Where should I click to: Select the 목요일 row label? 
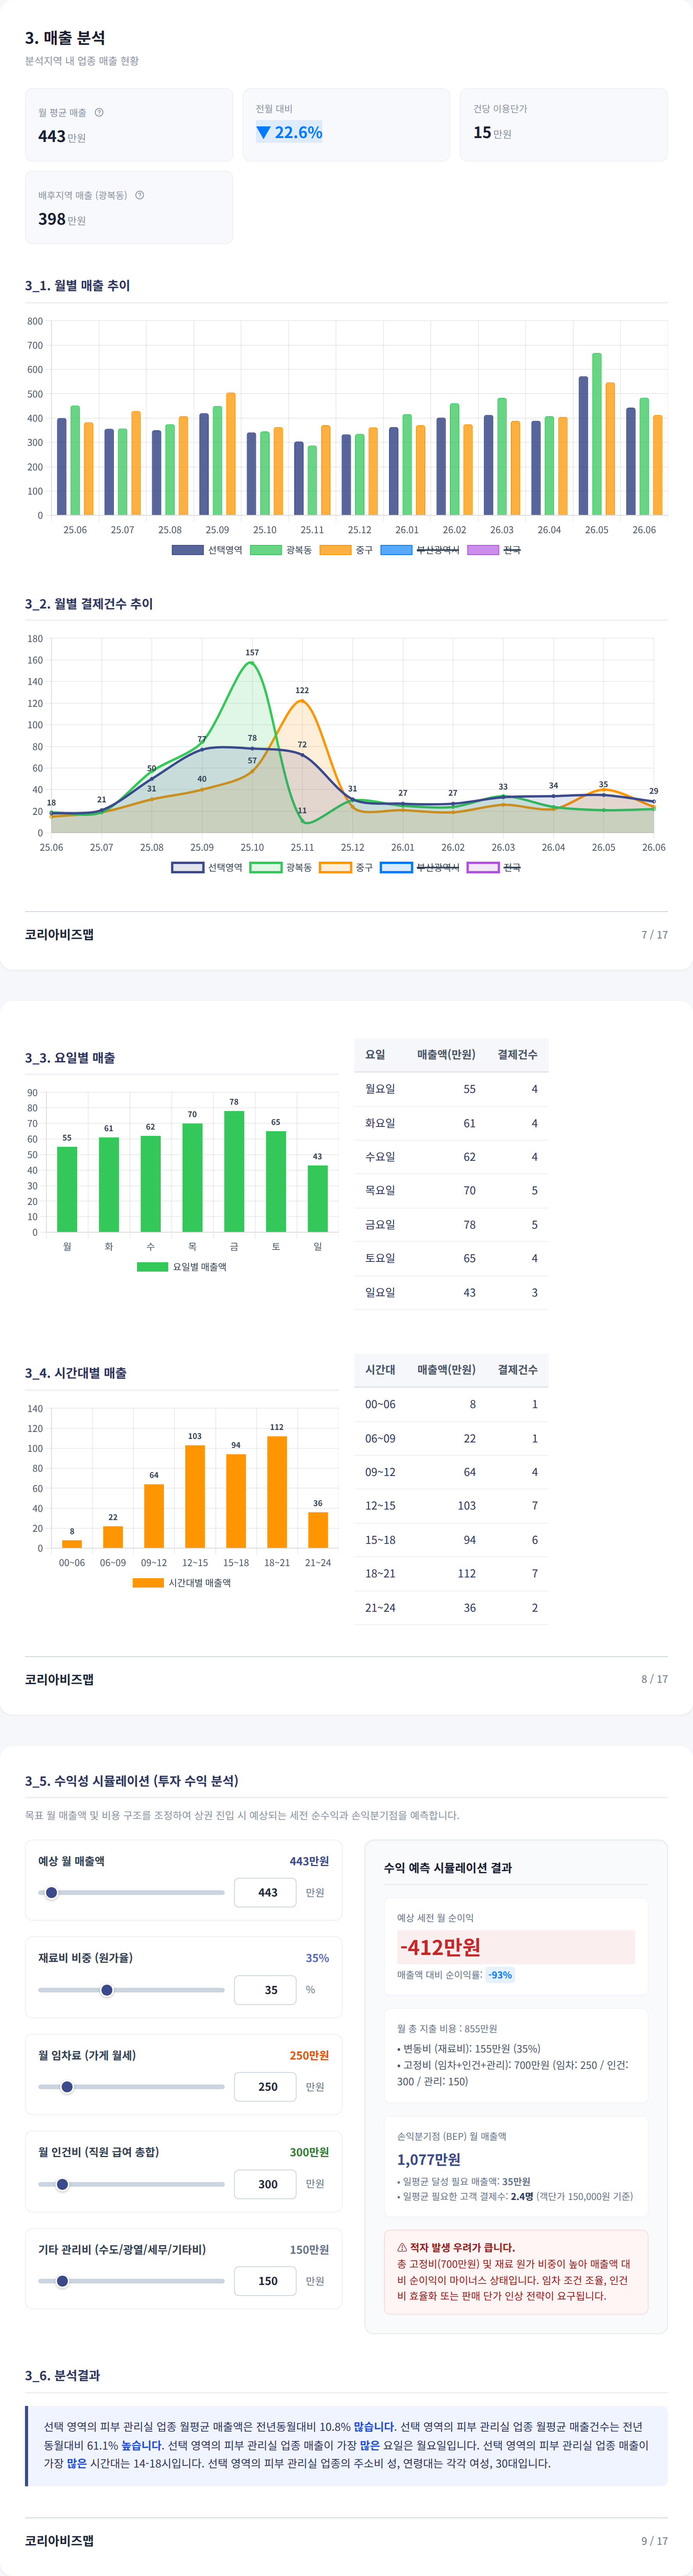pyautogui.click(x=380, y=1190)
